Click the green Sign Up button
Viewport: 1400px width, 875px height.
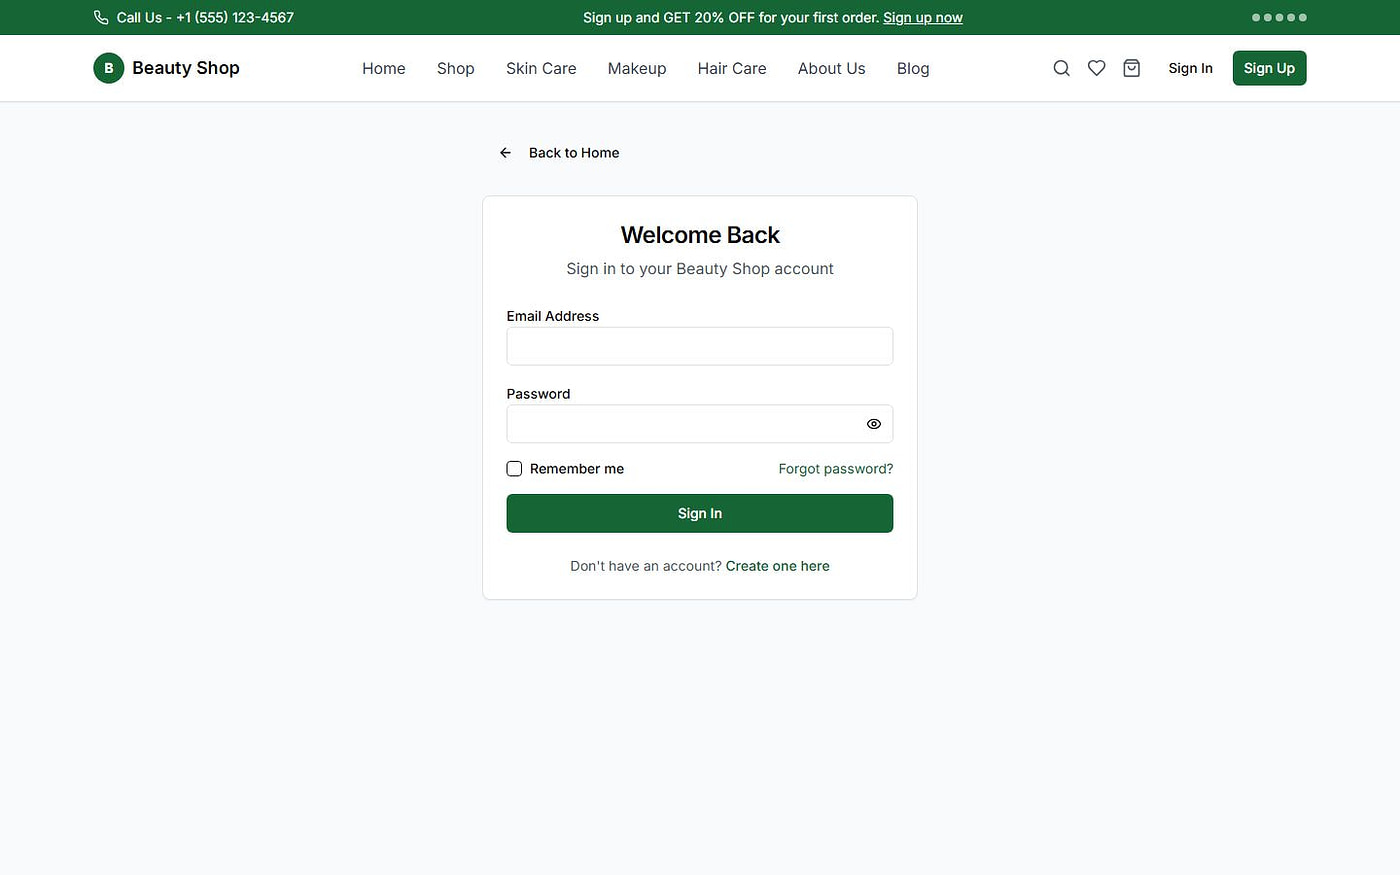click(x=1270, y=68)
